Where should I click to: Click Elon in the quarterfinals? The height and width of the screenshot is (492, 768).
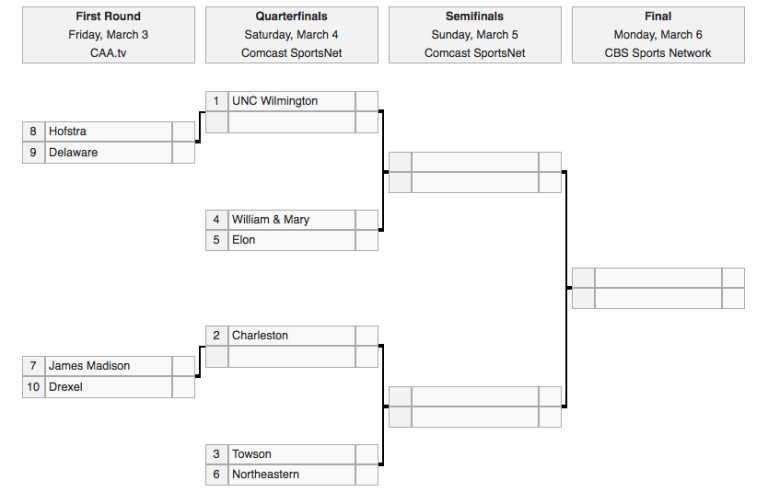[x=243, y=240]
